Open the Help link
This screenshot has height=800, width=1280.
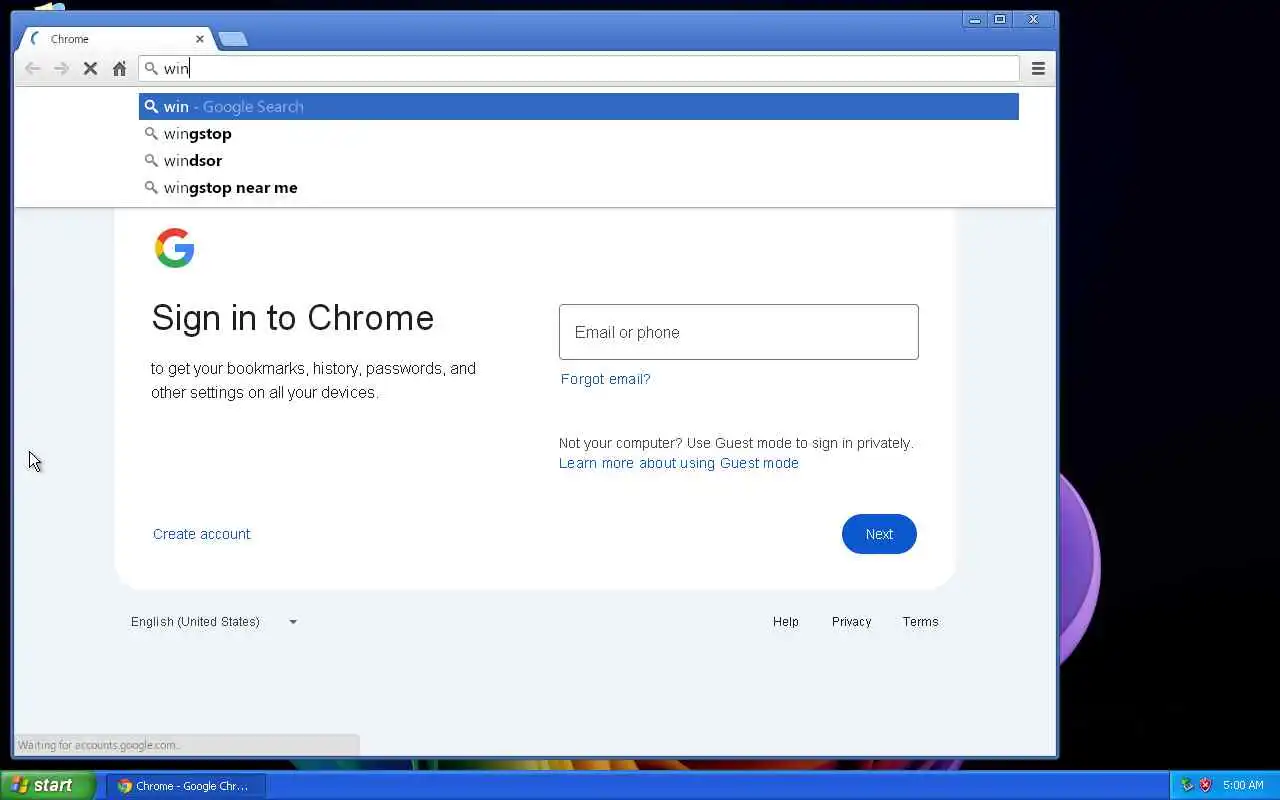point(785,622)
